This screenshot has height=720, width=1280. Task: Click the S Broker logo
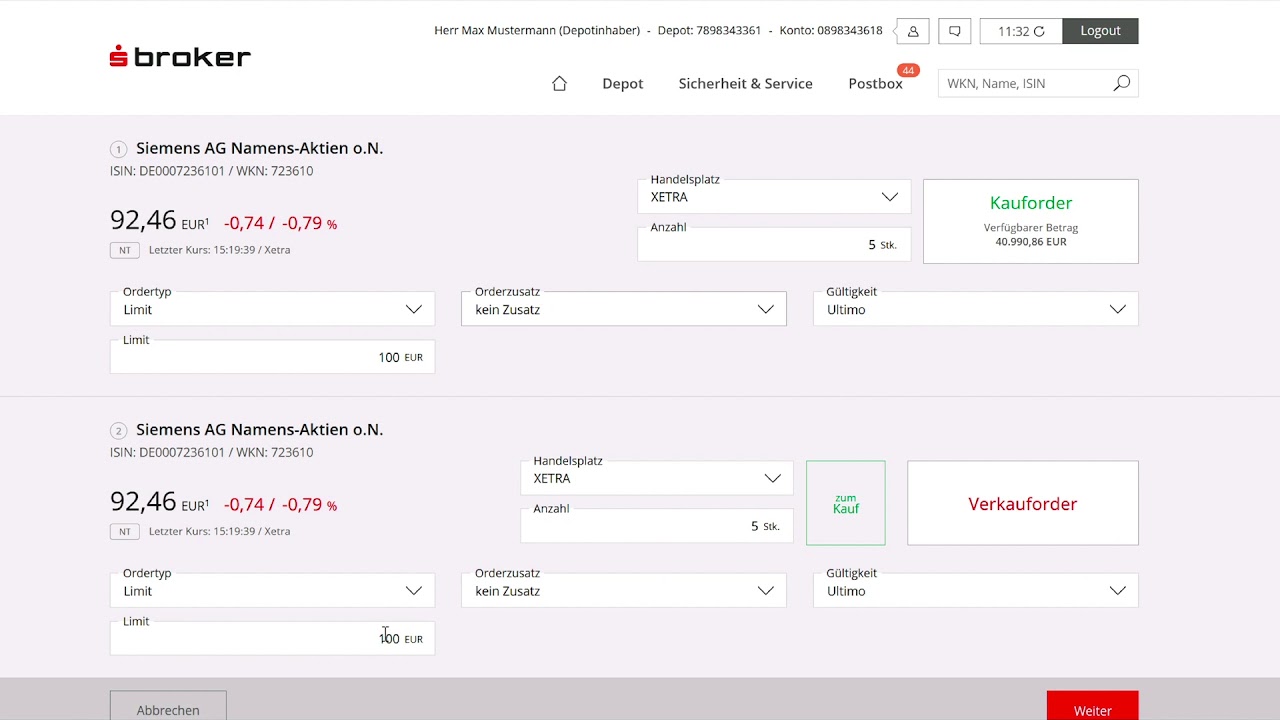tap(180, 57)
